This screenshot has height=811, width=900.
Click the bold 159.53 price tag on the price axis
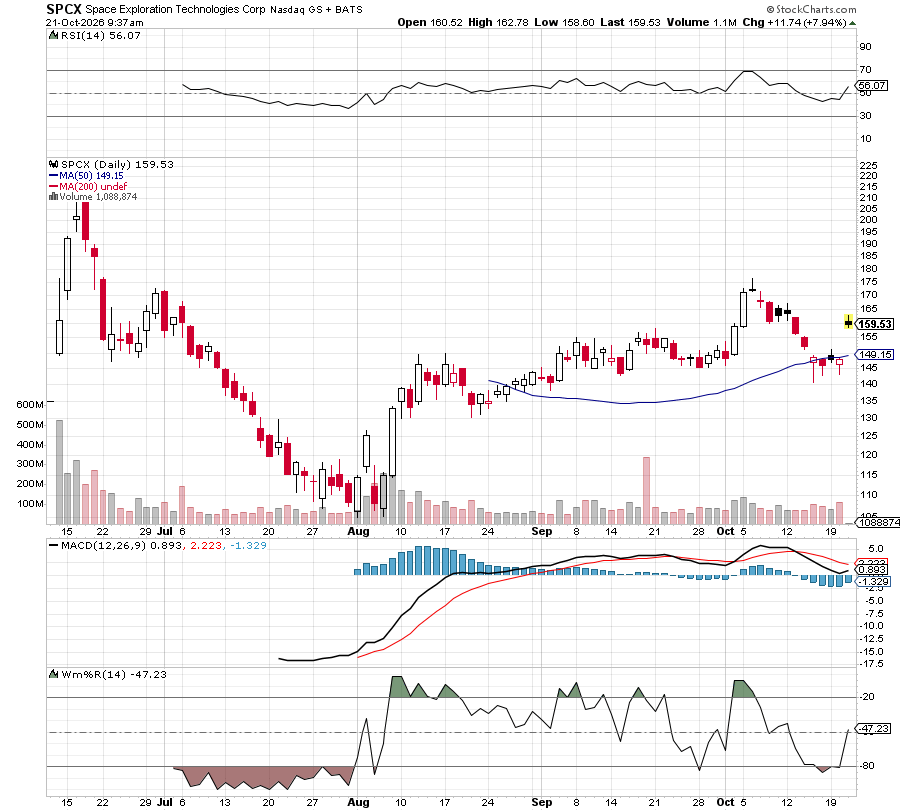(875, 324)
